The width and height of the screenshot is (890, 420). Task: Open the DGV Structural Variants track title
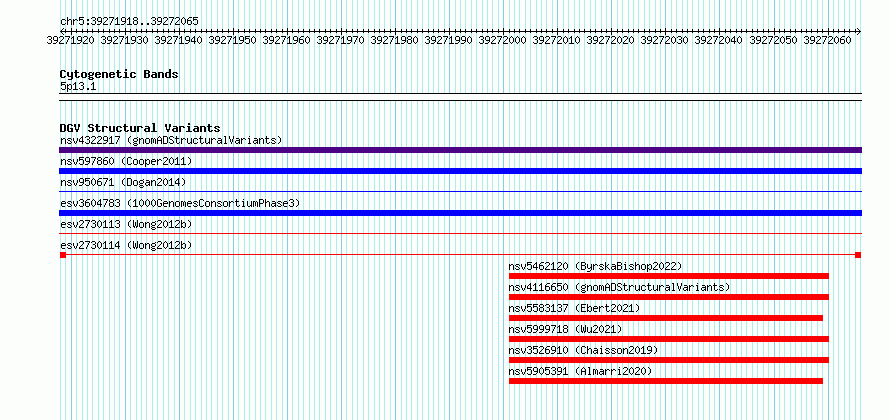pyautogui.click(x=140, y=128)
